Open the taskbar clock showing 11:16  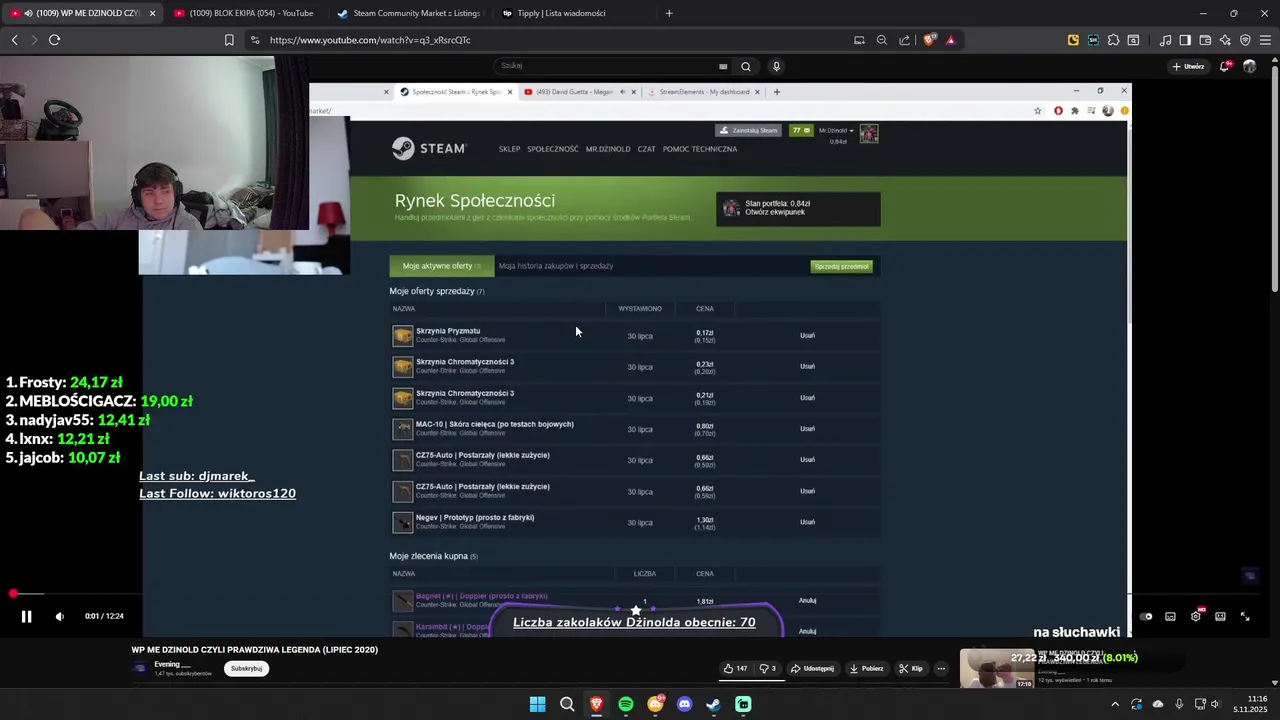(1250, 704)
